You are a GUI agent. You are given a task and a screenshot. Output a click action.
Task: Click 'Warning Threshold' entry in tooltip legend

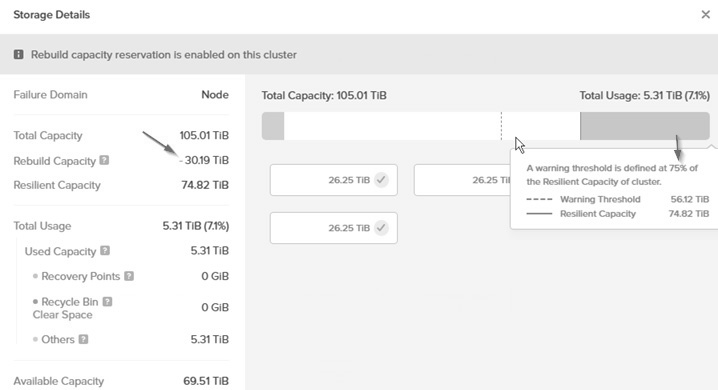(600, 199)
